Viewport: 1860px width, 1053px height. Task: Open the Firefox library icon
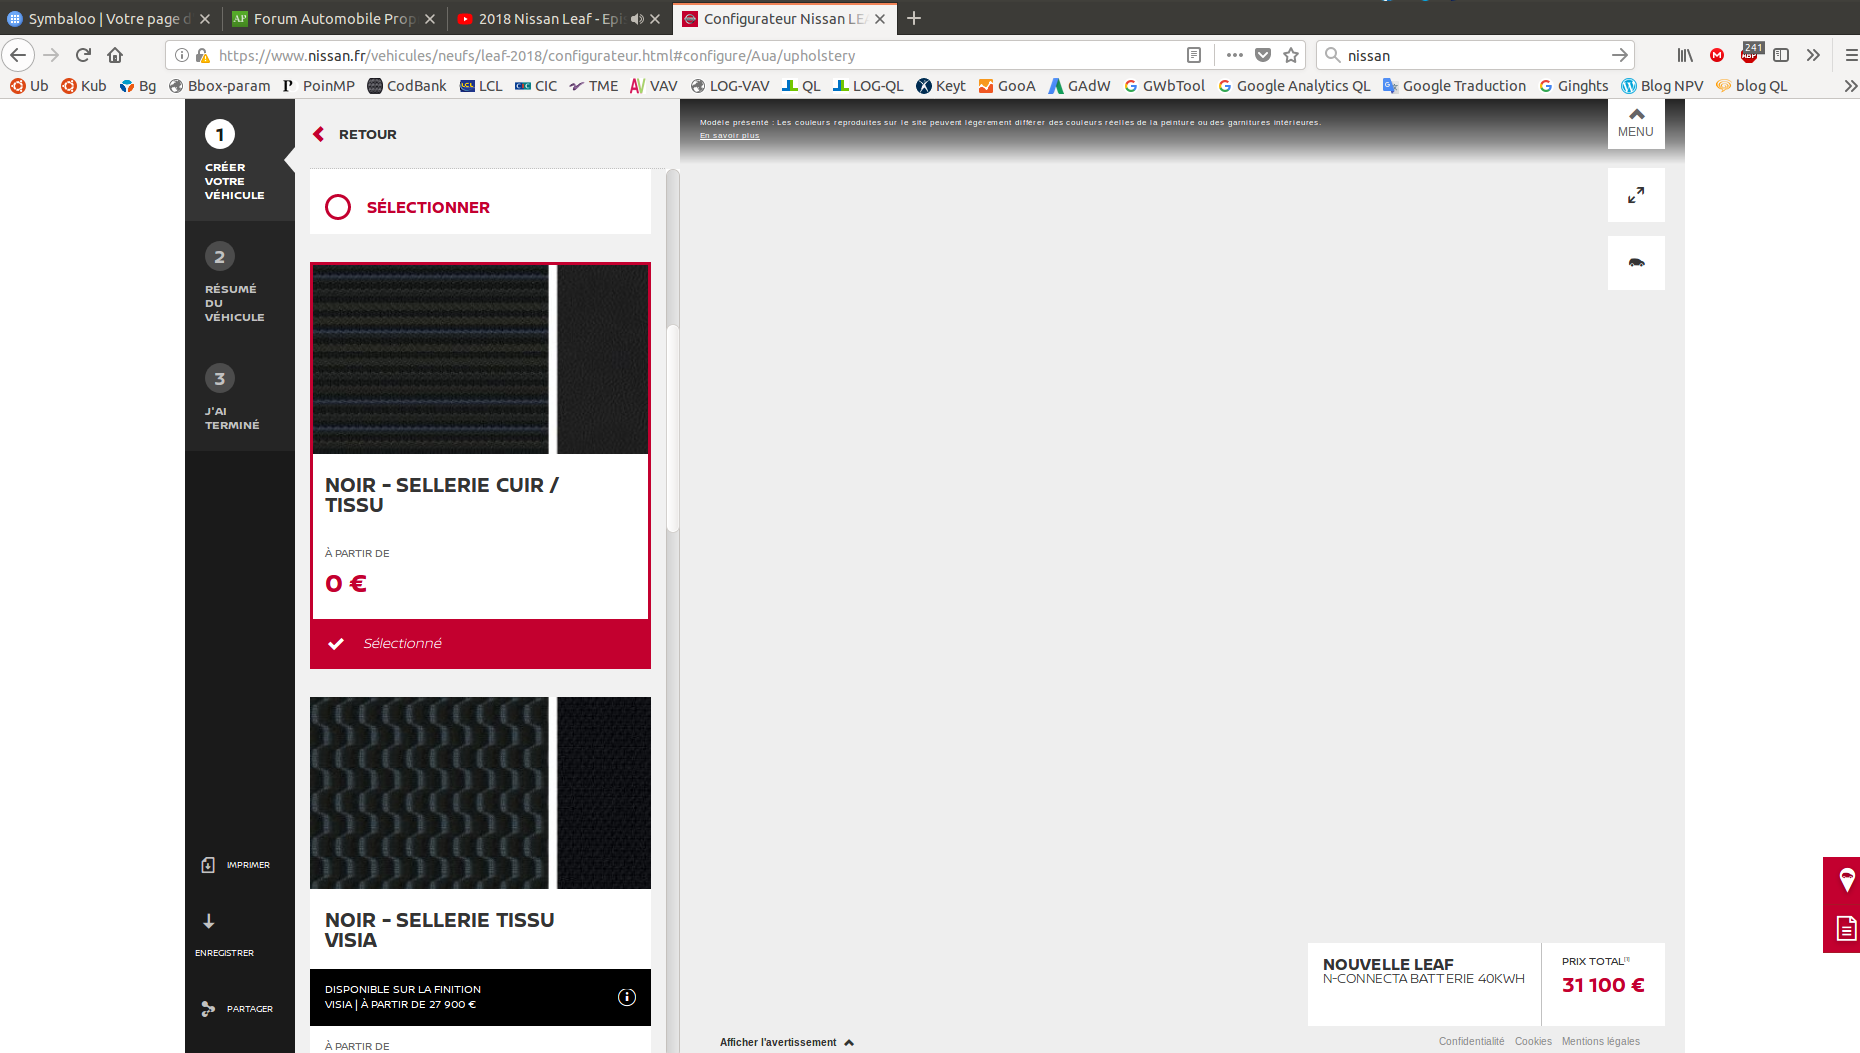tap(1685, 55)
